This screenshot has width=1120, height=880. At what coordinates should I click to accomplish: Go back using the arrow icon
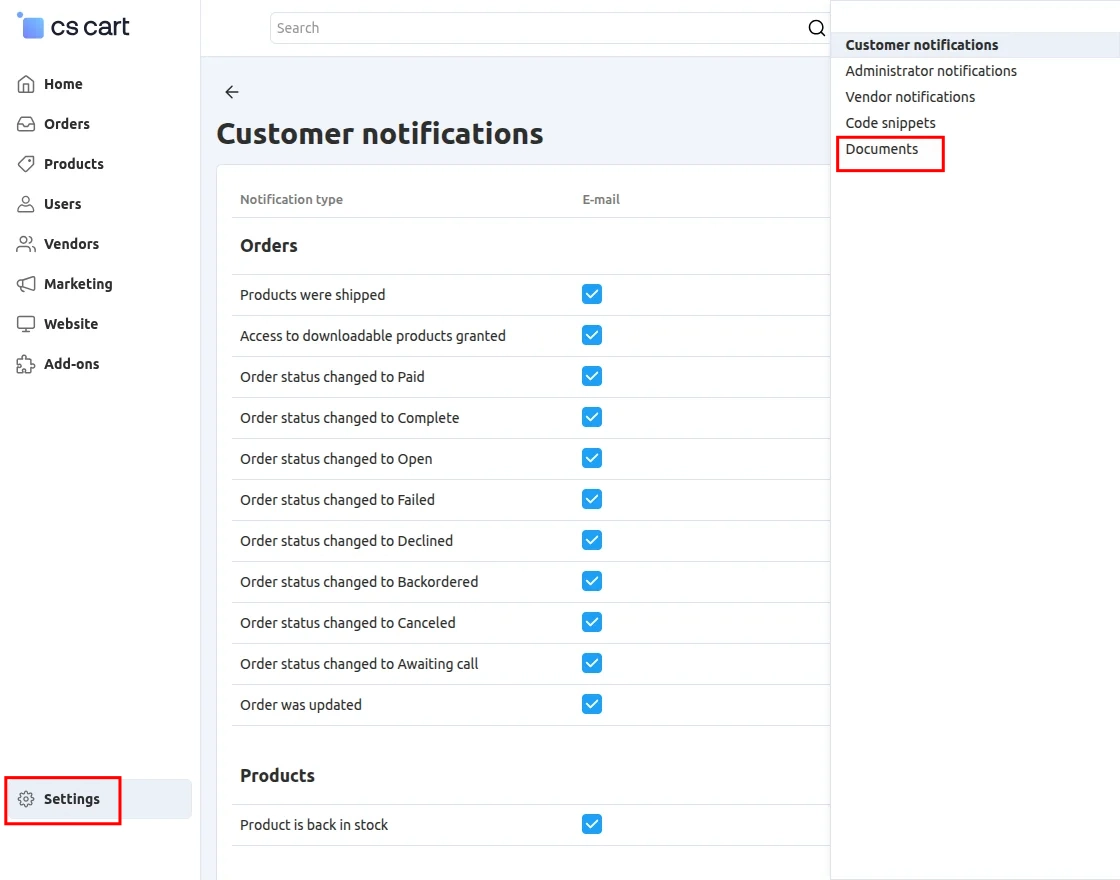click(231, 92)
